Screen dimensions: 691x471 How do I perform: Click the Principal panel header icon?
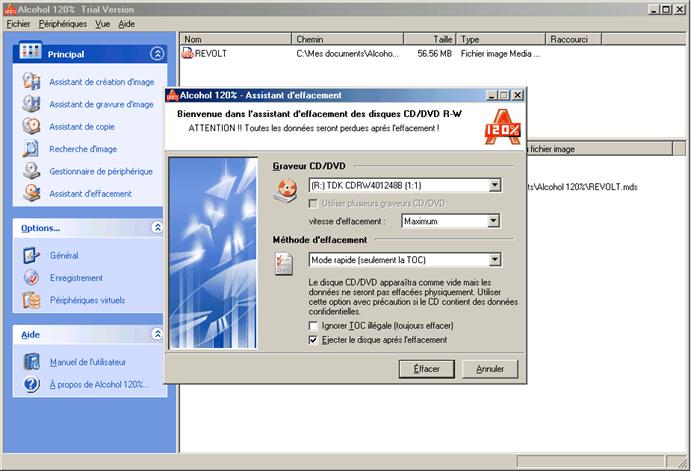(30, 52)
